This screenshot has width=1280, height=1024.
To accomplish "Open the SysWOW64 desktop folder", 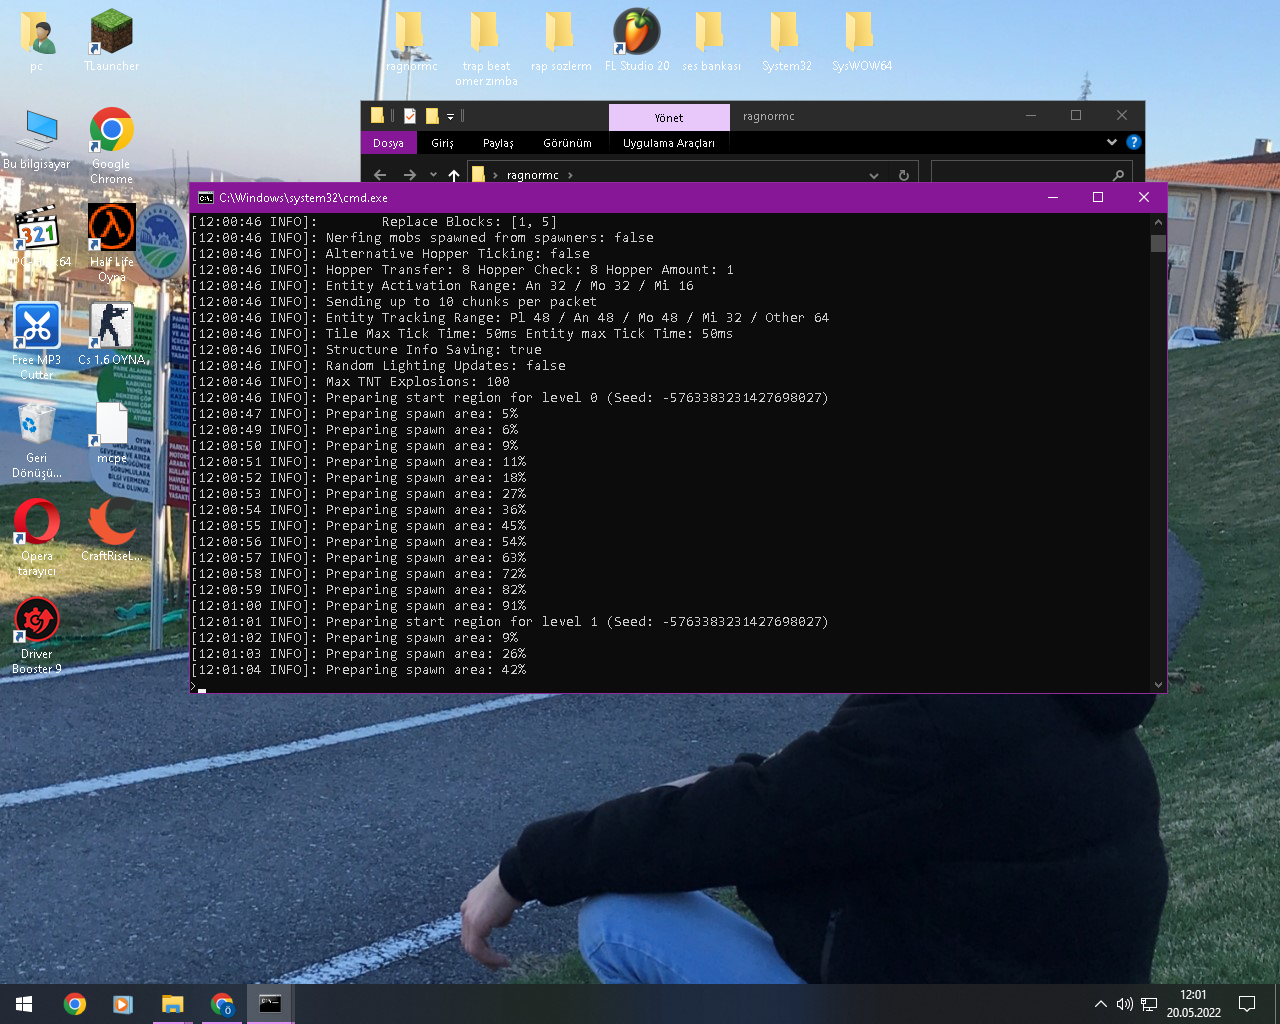I will 861,41.
